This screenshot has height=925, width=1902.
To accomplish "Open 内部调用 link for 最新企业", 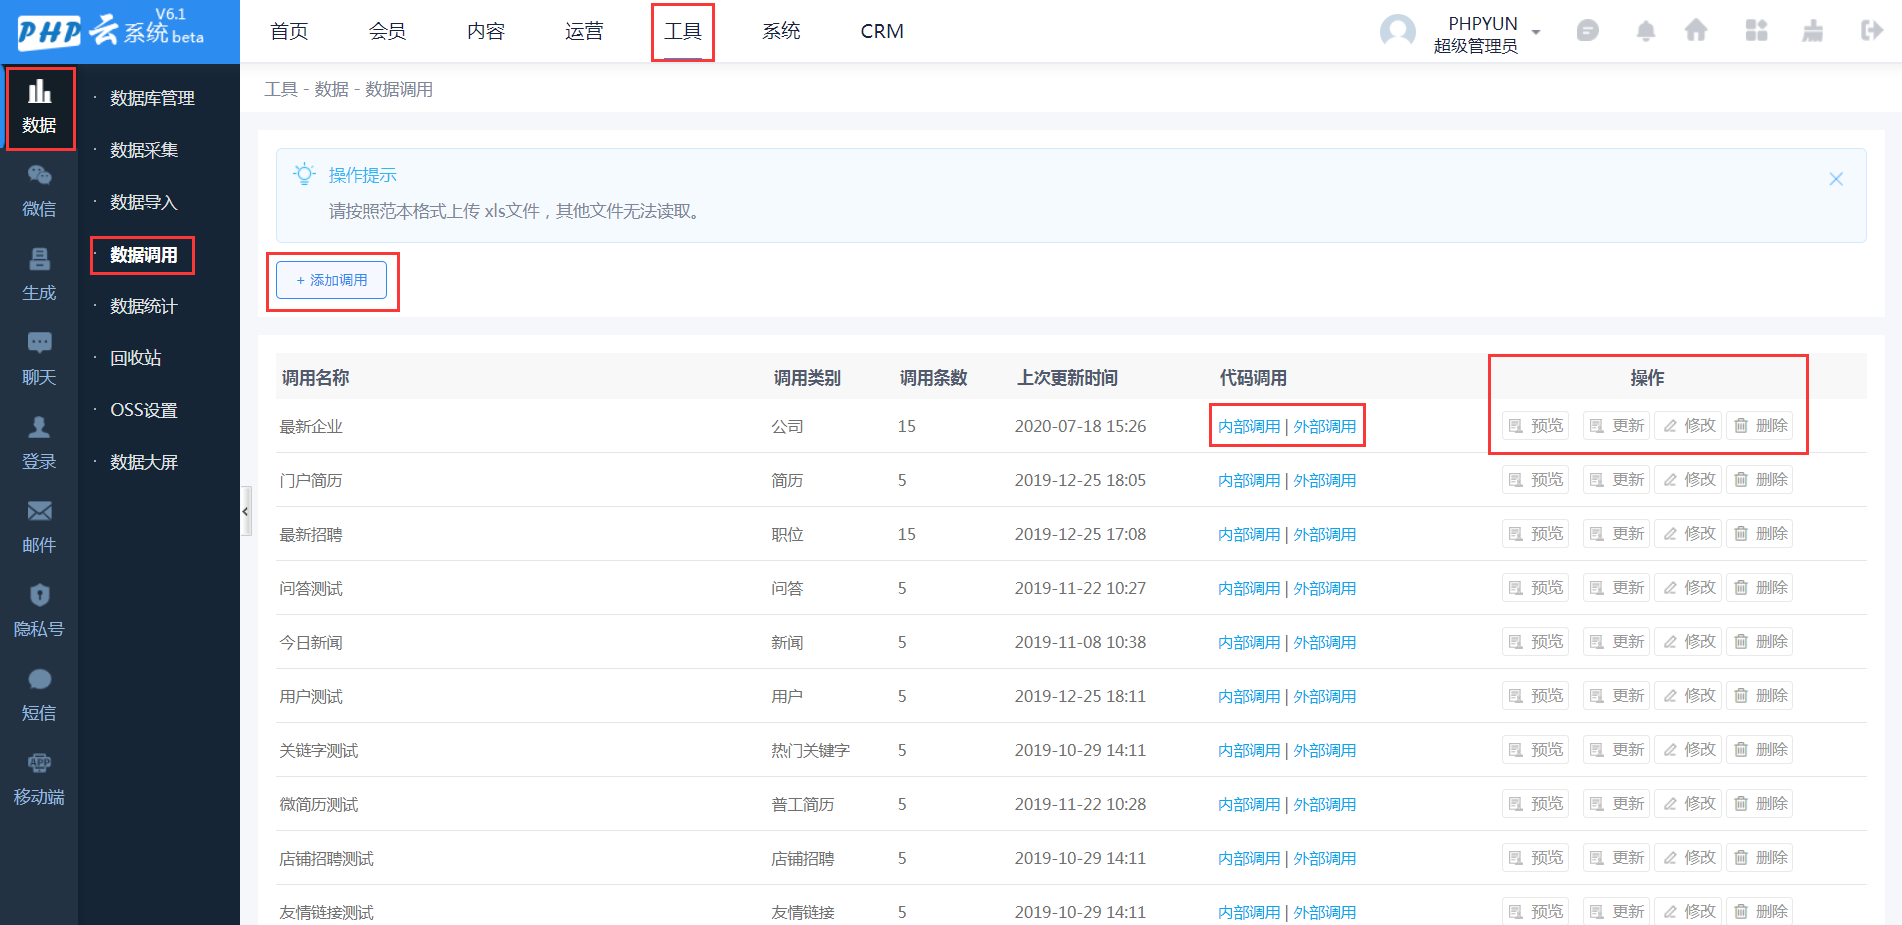I will tap(1249, 426).
